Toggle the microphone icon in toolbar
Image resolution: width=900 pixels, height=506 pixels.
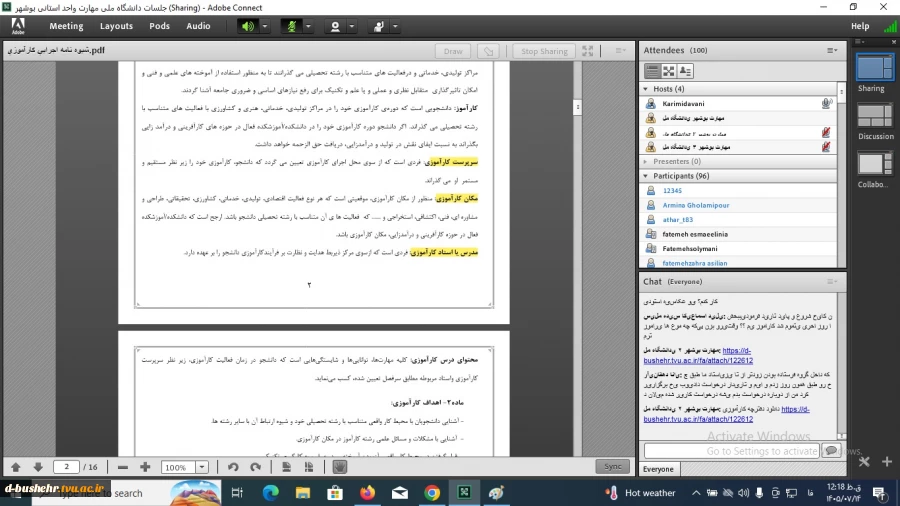pyautogui.click(x=291, y=26)
